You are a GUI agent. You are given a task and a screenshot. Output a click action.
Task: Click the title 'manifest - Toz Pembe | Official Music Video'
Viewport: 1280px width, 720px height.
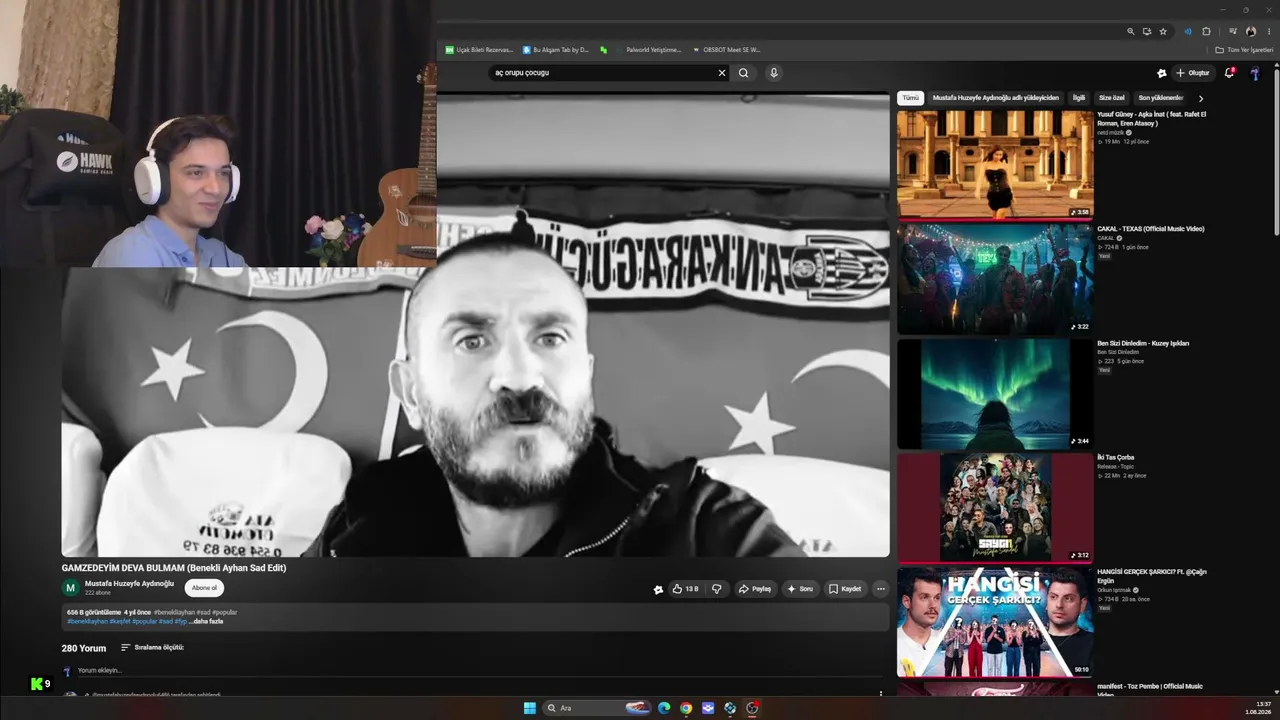tap(1150, 690)
